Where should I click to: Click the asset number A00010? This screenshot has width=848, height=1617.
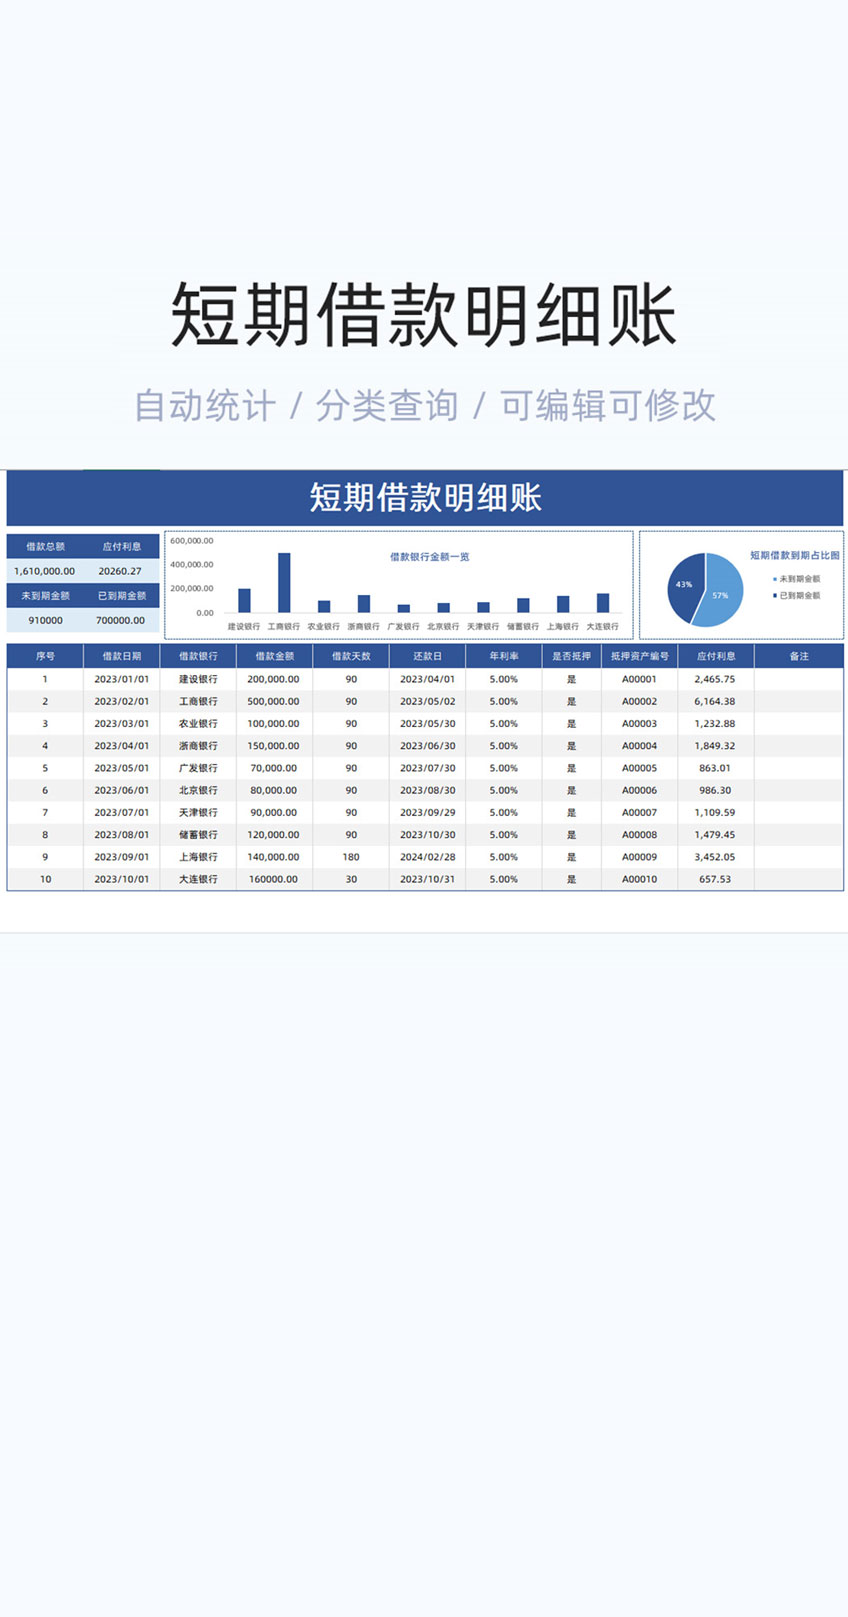point(640,880)
